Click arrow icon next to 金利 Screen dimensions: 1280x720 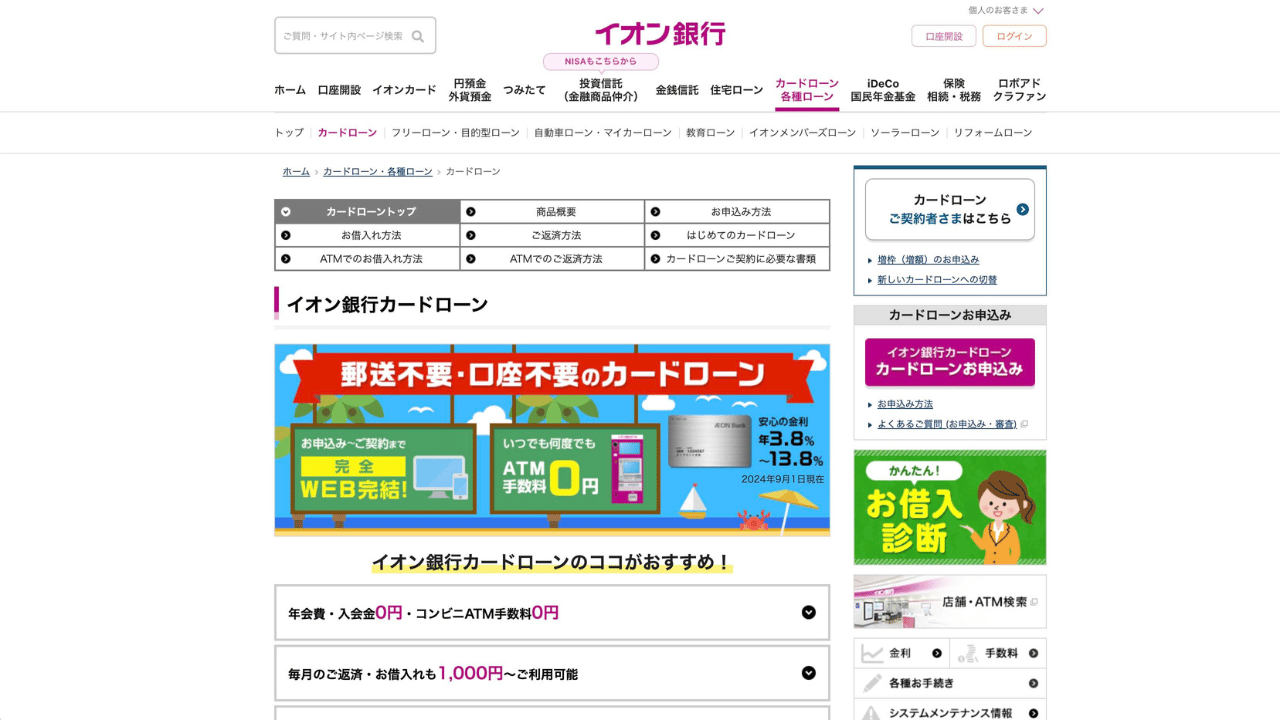(x=937, y=653)
